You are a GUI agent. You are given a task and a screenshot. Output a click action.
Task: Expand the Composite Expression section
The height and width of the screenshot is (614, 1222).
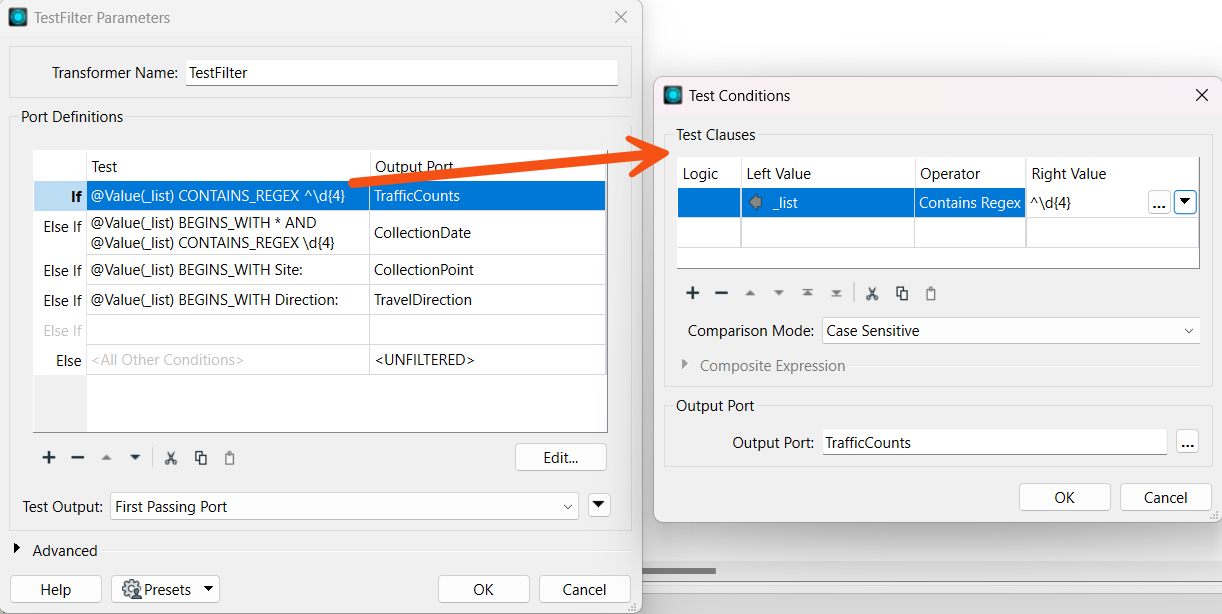coord(685,365)
